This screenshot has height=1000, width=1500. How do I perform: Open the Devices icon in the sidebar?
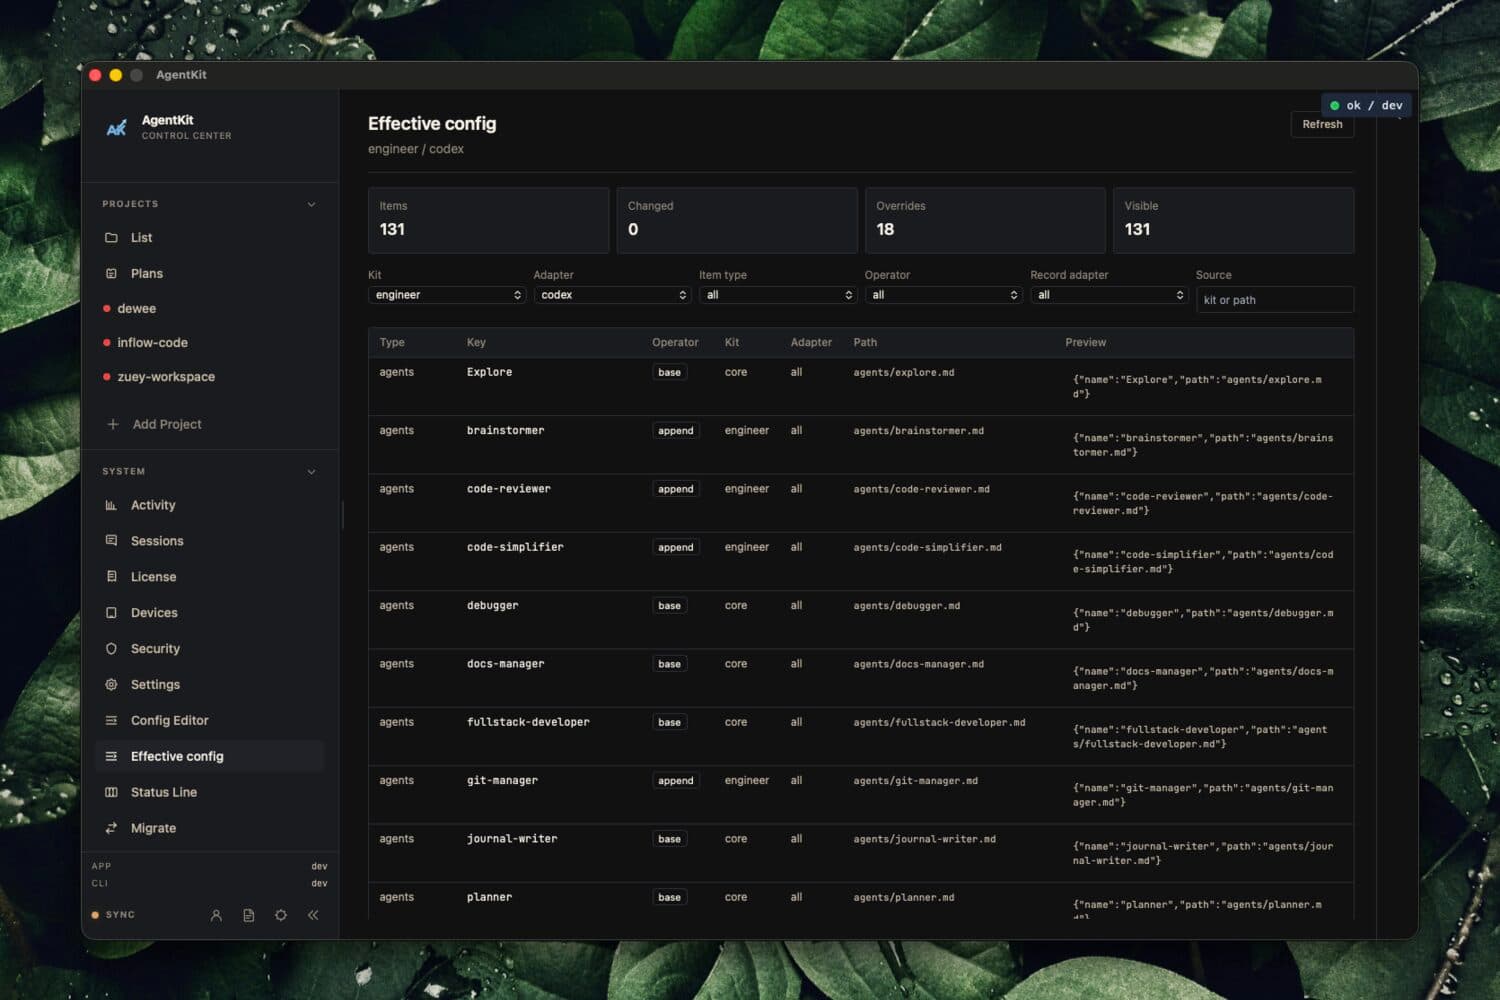coord(111,613)
